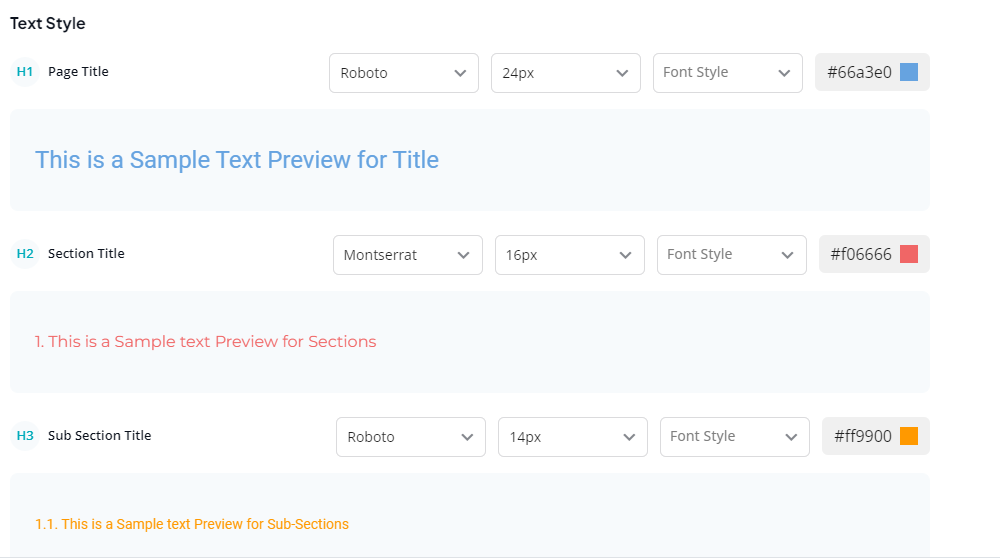
Task: Click the red #f06666 color swatch
Action: point(909,254)
